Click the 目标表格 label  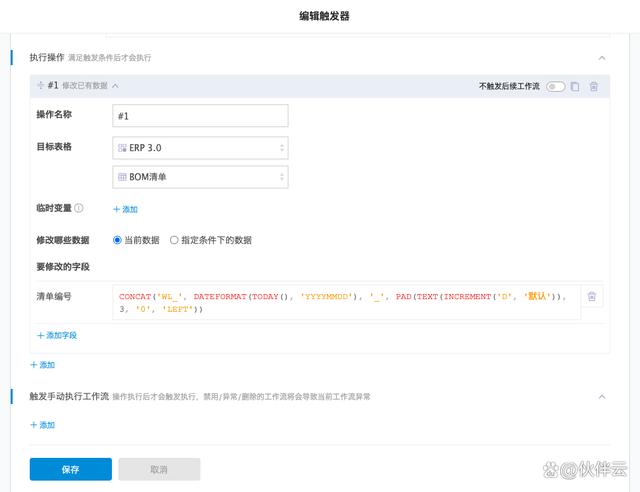54,147
